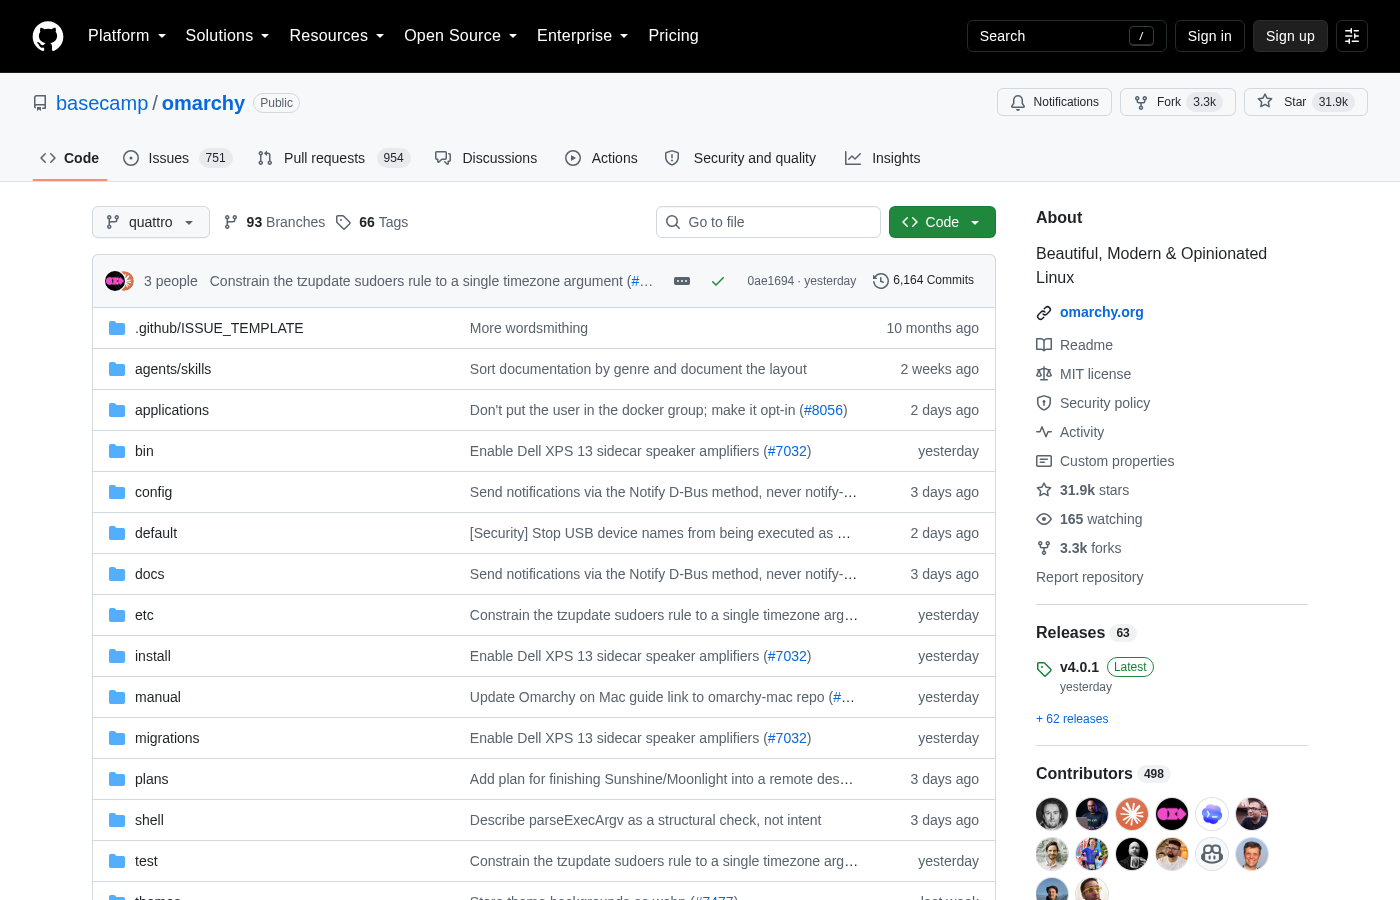Open the config folder
1400x900 pixels.
pyautogui.click(x=153, y=492)
